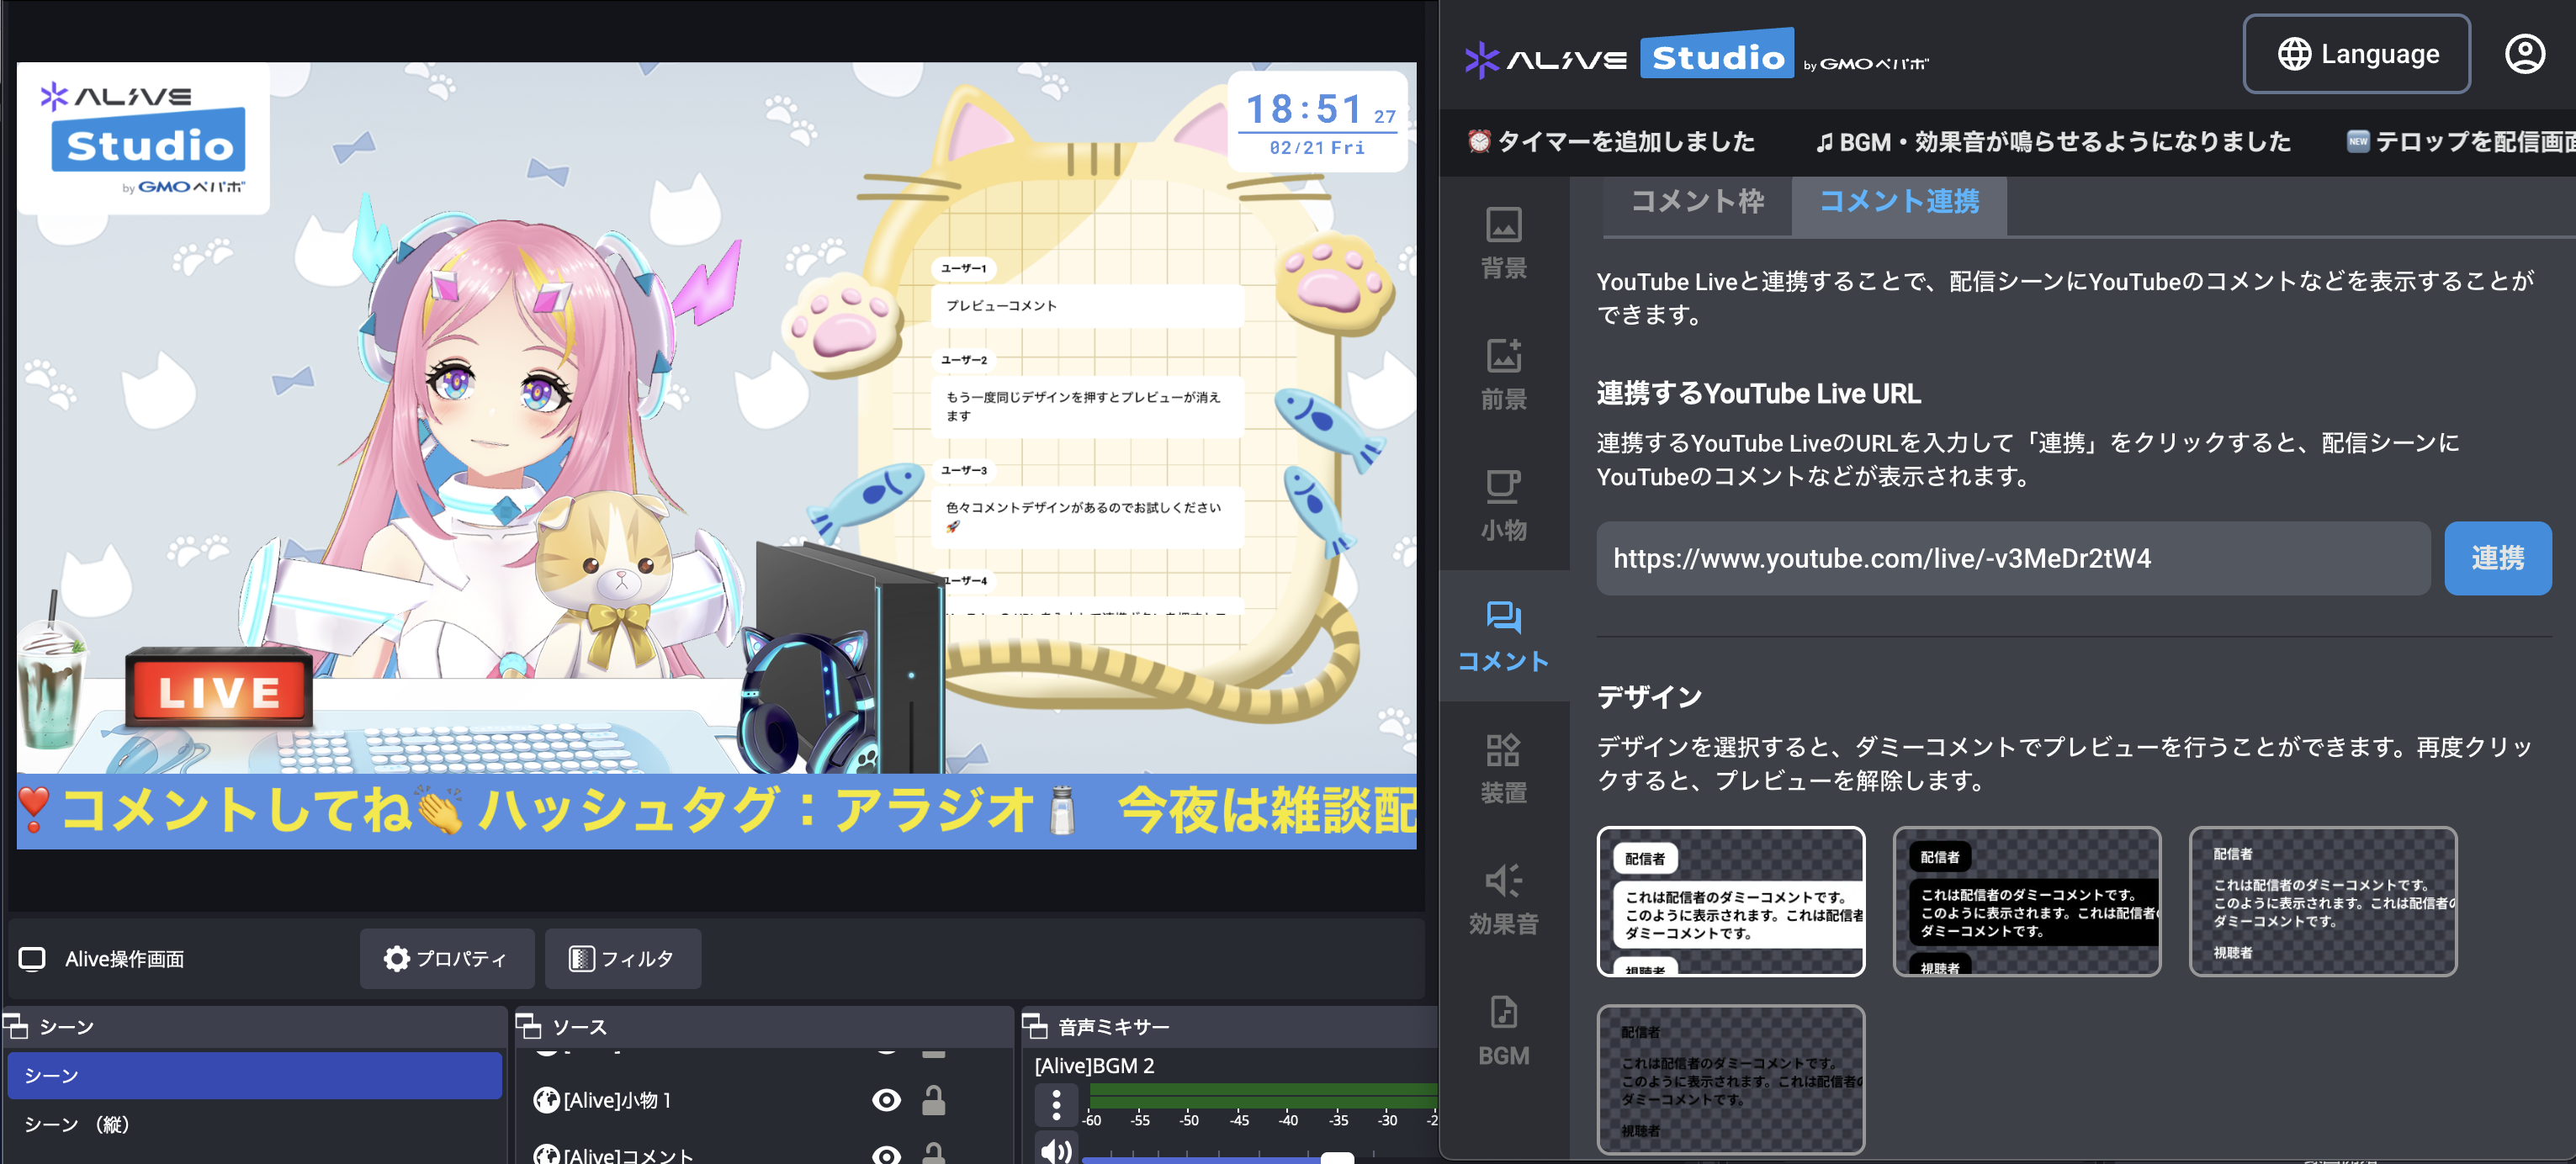Click the browser source icon of [Alive]コメント
The width and height of the screenshot is (2576, 1164).
pyautogui.click(x=546, y=1154)
